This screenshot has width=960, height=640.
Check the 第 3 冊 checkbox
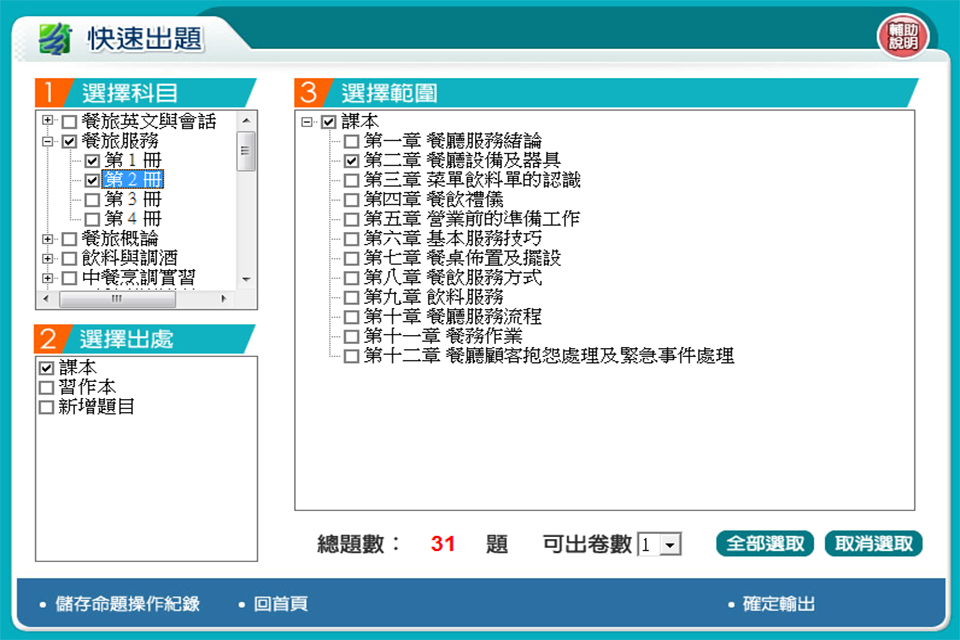tap(92, 200)
